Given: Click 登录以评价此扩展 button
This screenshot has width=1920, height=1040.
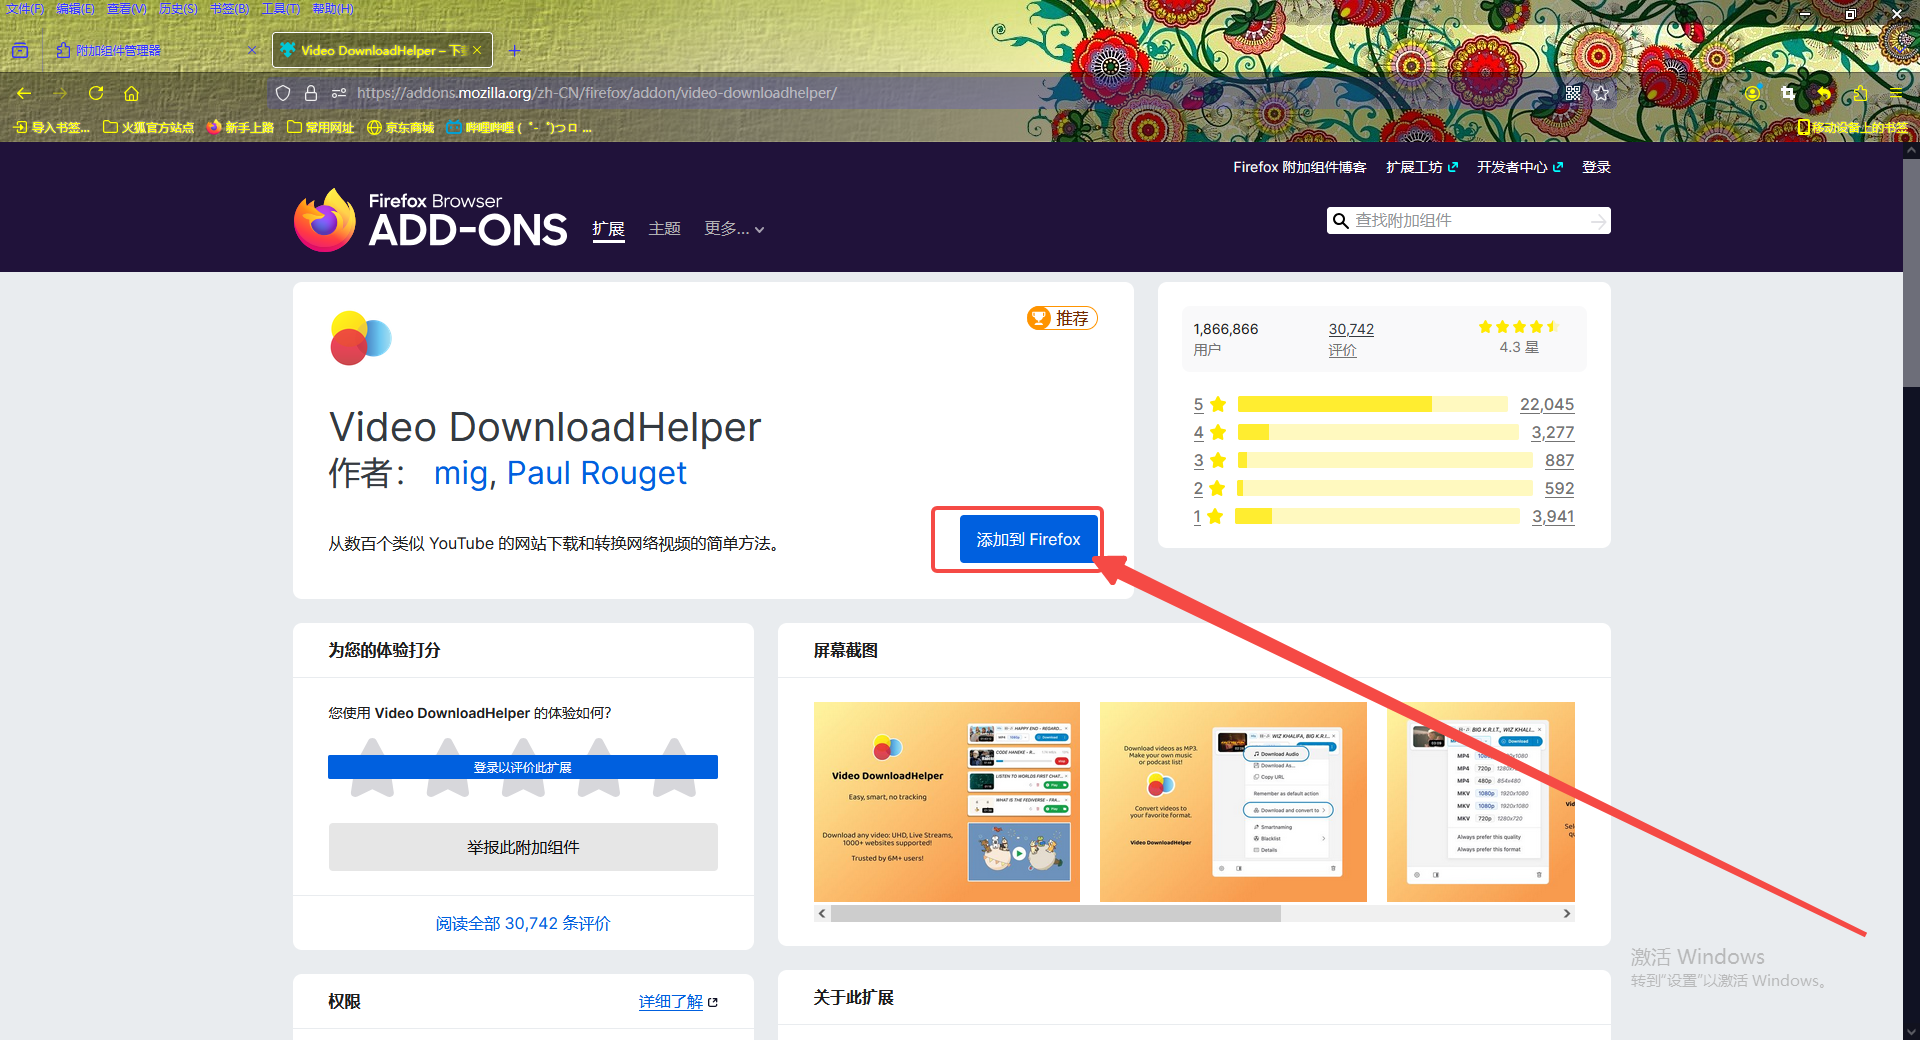Looking at the screenshot, I should [523, 767].
